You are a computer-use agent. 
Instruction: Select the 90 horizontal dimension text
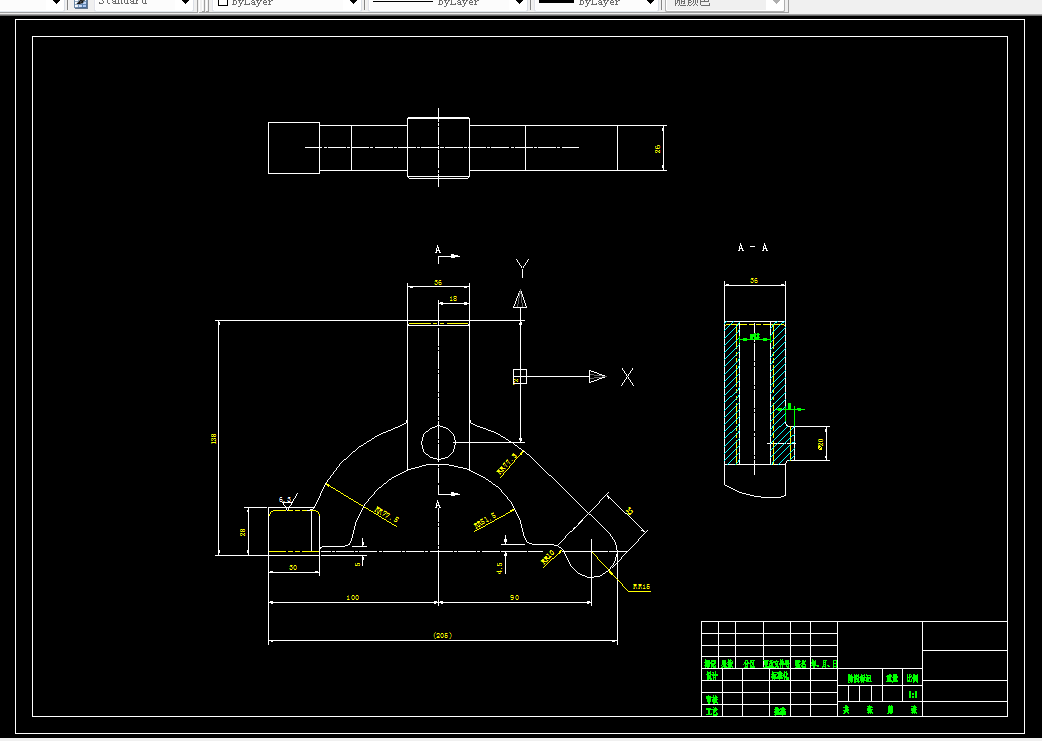[x=514, y=597]
